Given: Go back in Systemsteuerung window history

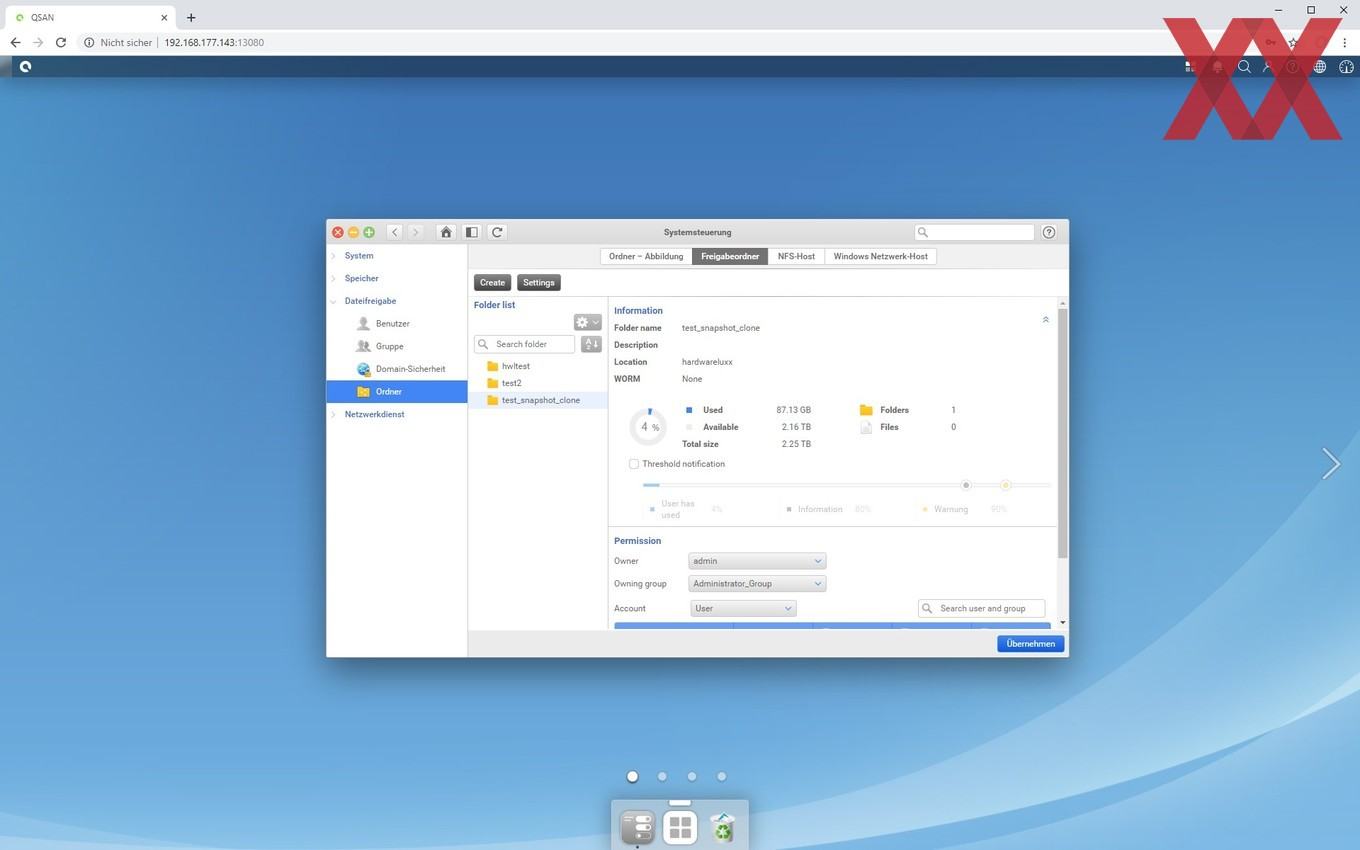Looking at the screenshot, I should coord(395,232).
